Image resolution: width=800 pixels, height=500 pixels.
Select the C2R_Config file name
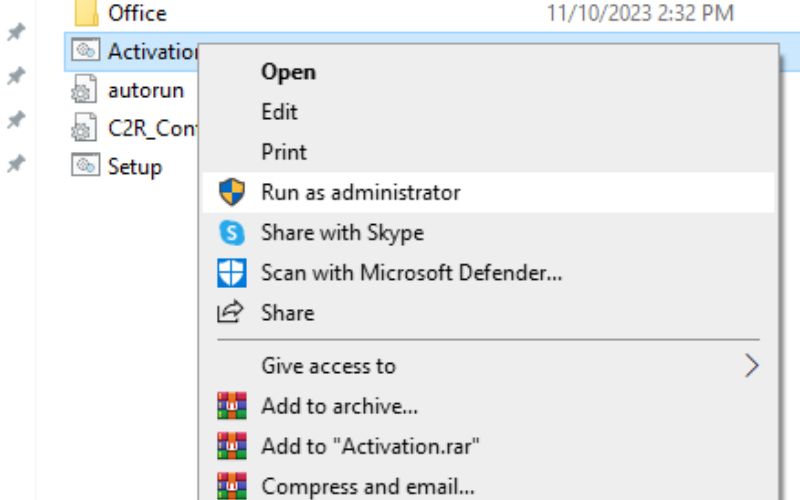coord(153,129)
